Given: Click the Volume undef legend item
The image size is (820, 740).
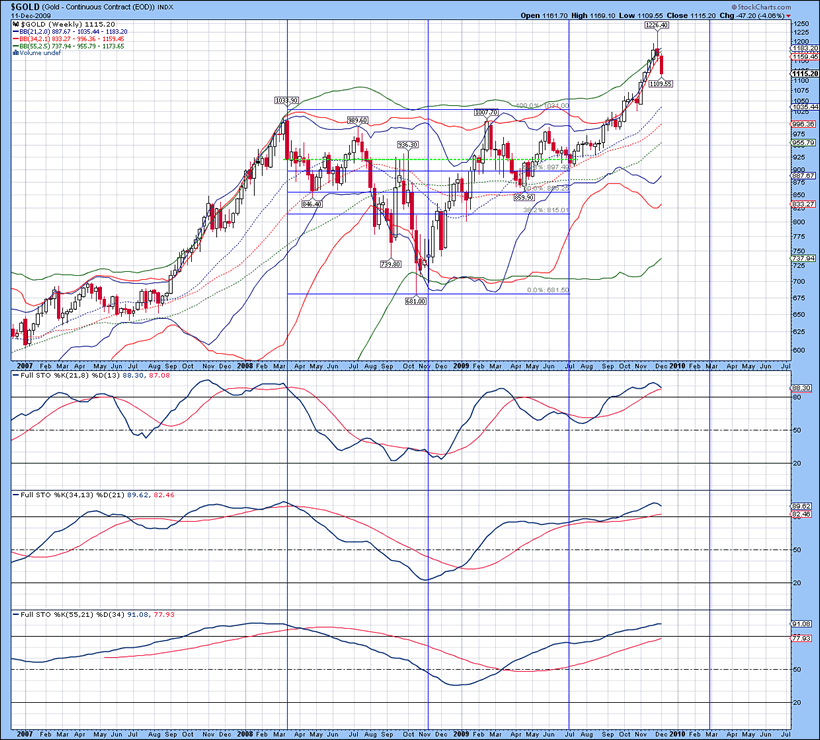Looking at the screenshot, I should tap(36, 53).
